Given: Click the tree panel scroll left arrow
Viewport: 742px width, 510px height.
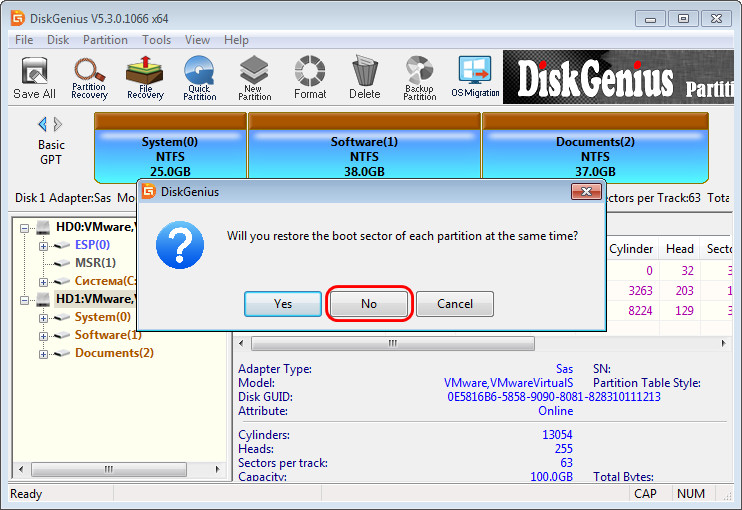Looking at the screenshot, I should pyautogui.click(x=21, y=469).
